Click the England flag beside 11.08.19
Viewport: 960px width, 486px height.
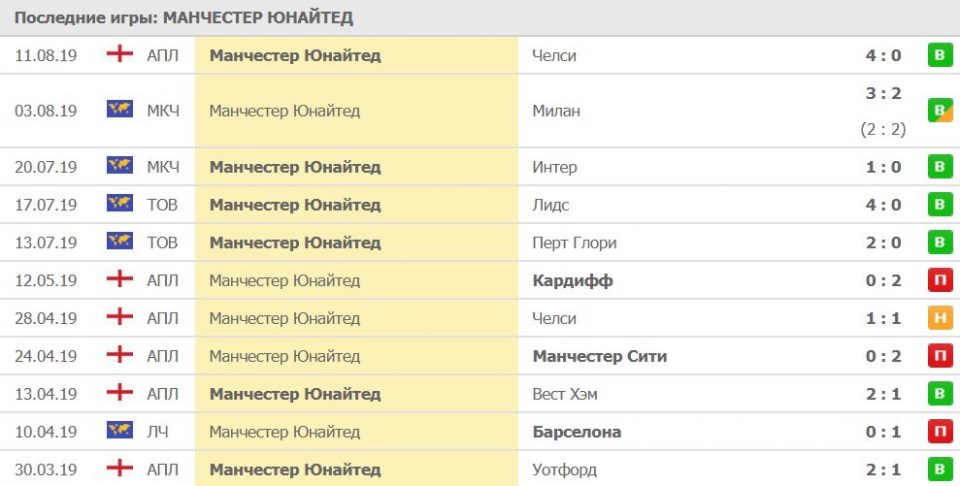[120, 55]
